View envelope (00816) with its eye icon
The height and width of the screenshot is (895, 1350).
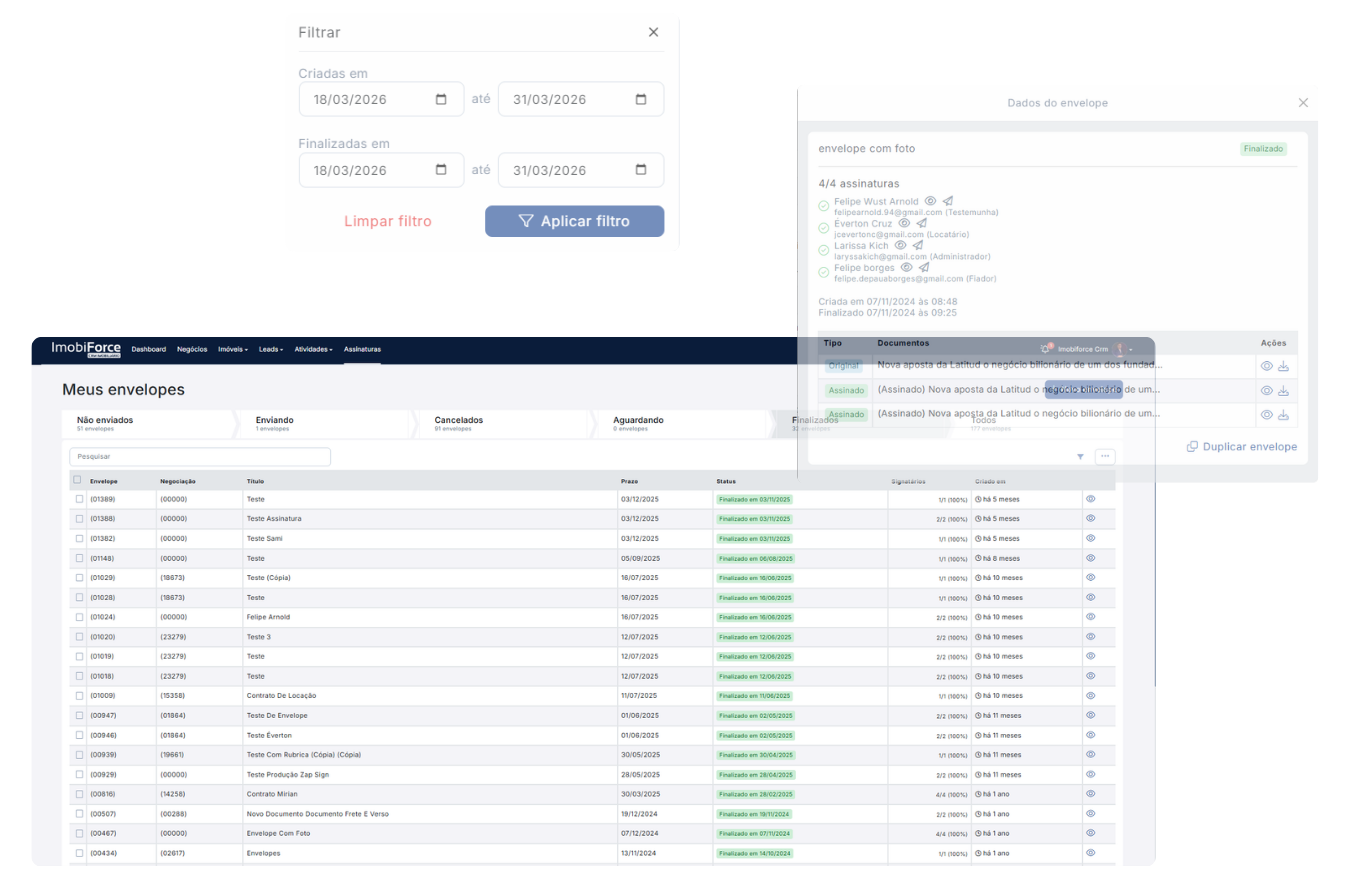[x=1091, y=793]
